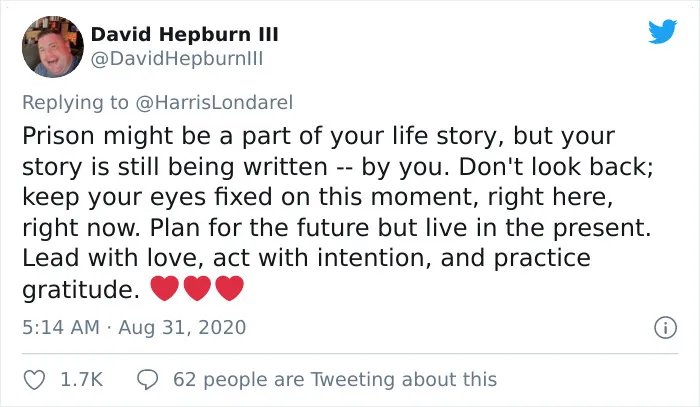This screenshot has width=700, height=407.
Task: Click the 5:14 AM time text
Action: 61,327
